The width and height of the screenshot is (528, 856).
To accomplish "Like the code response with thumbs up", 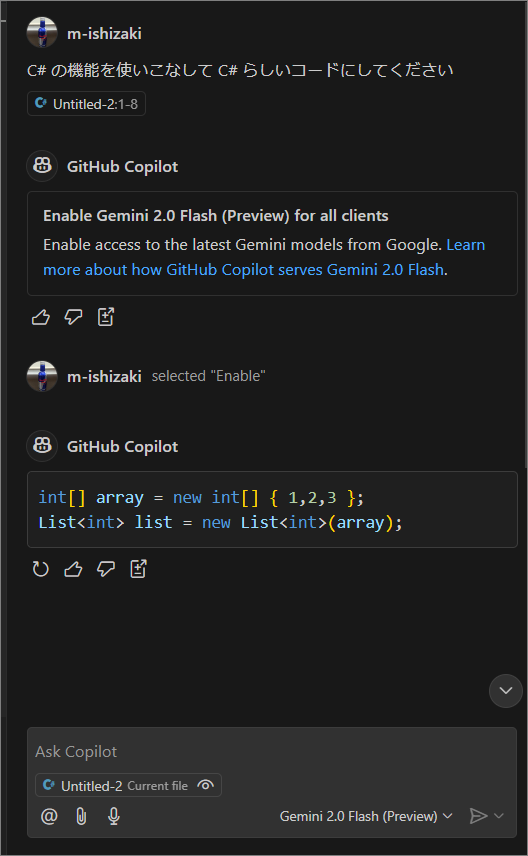I will (73, 569).
